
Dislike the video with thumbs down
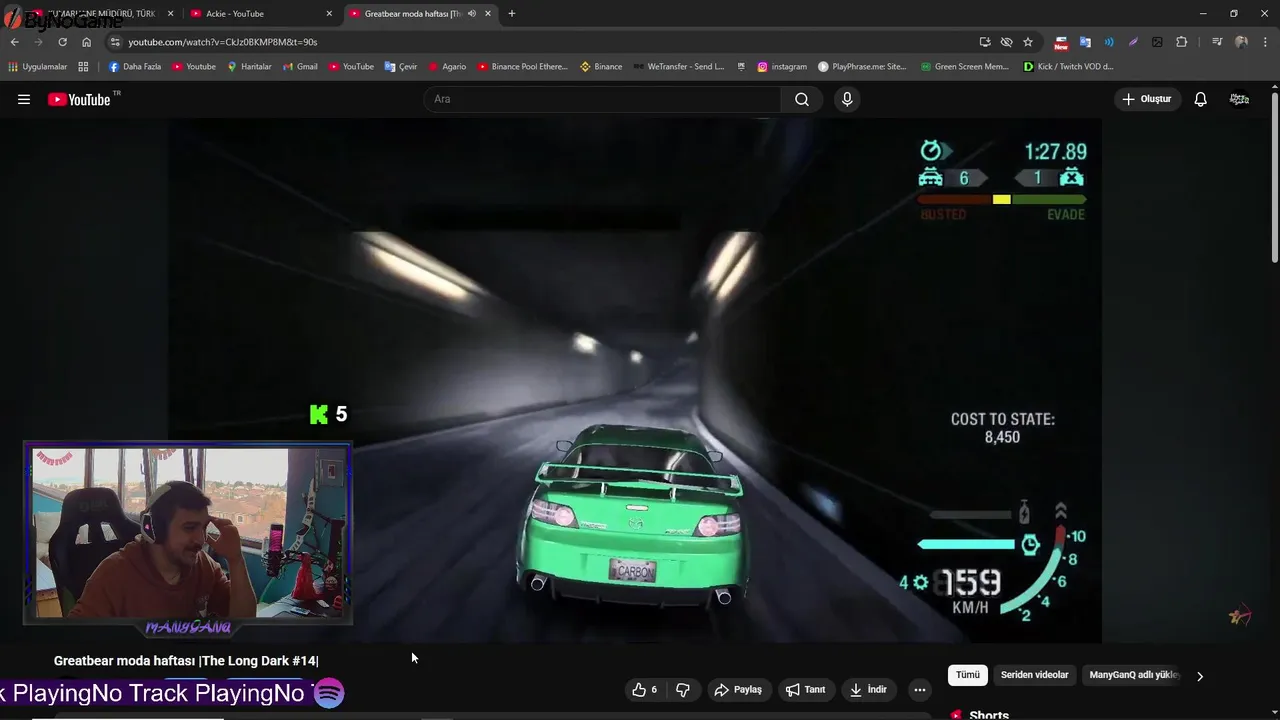click(683, 689)
